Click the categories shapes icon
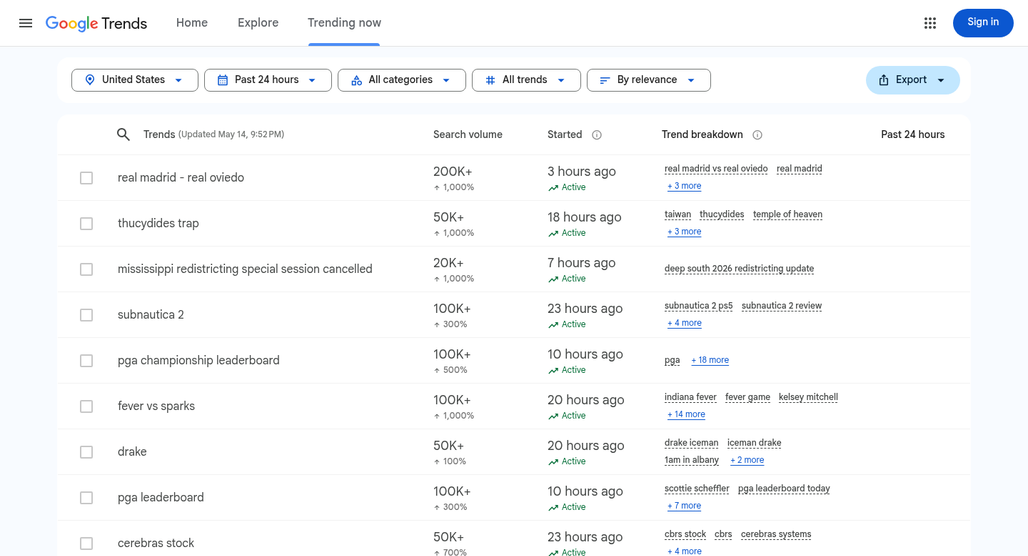The height and width of the screenshot is (556, 1028). click(x=357, y=80)
